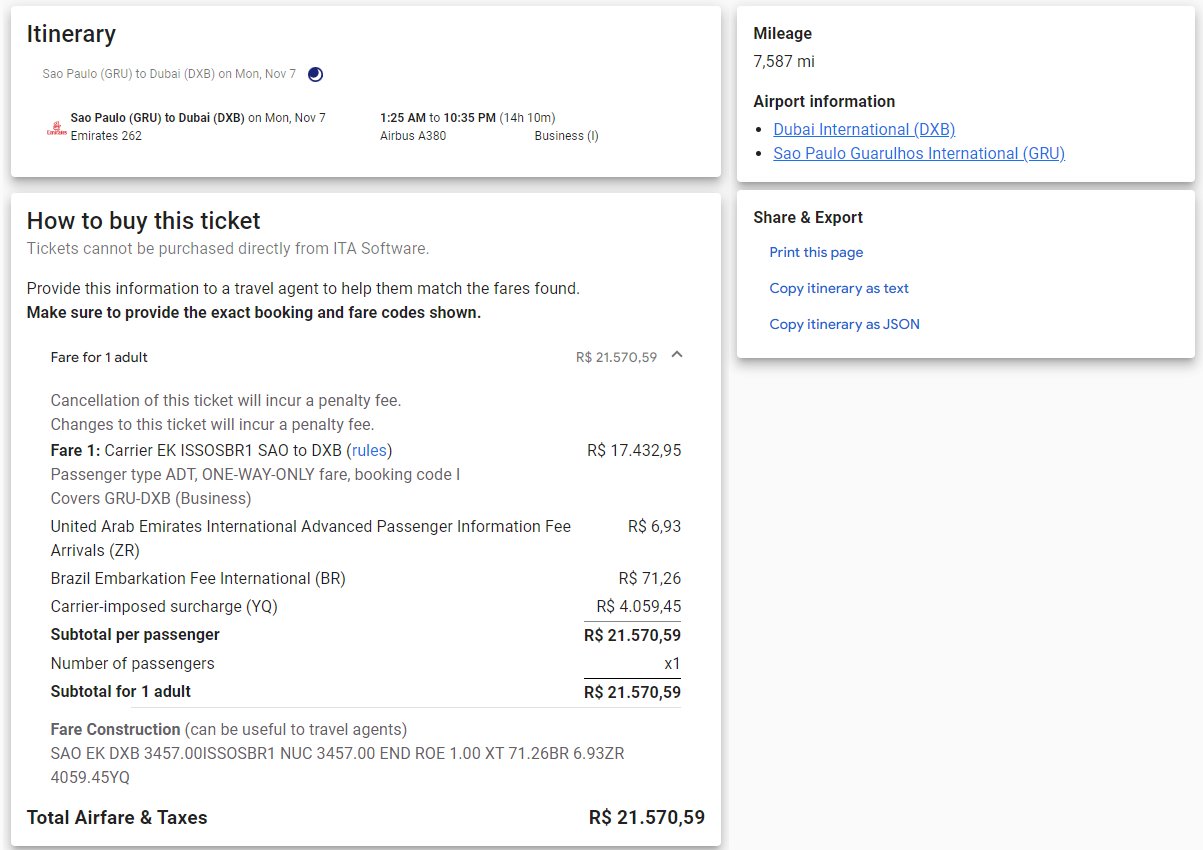Click the Changes penalty fee notice
The height and width of the screenshot is (850, 1203).
(212, 424)
